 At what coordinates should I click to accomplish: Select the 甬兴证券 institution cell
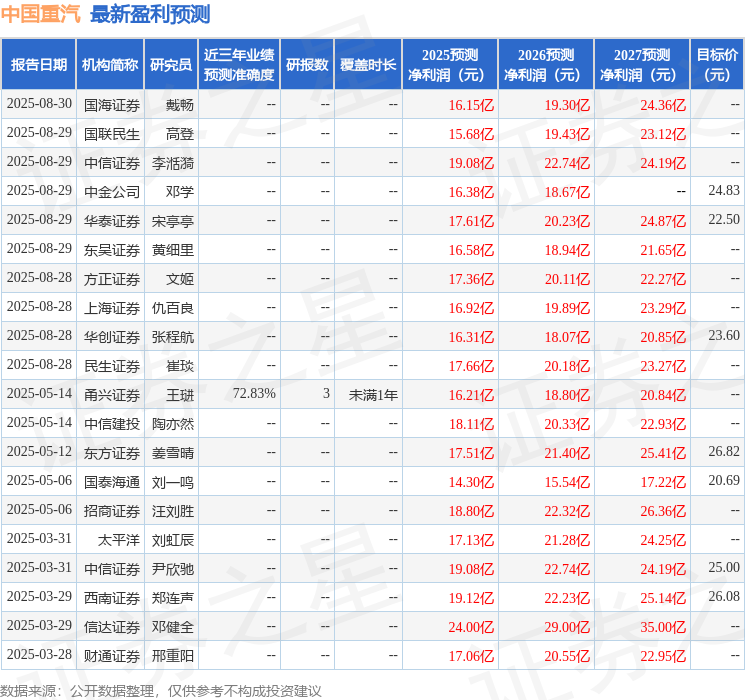click(x=112, y=395)
